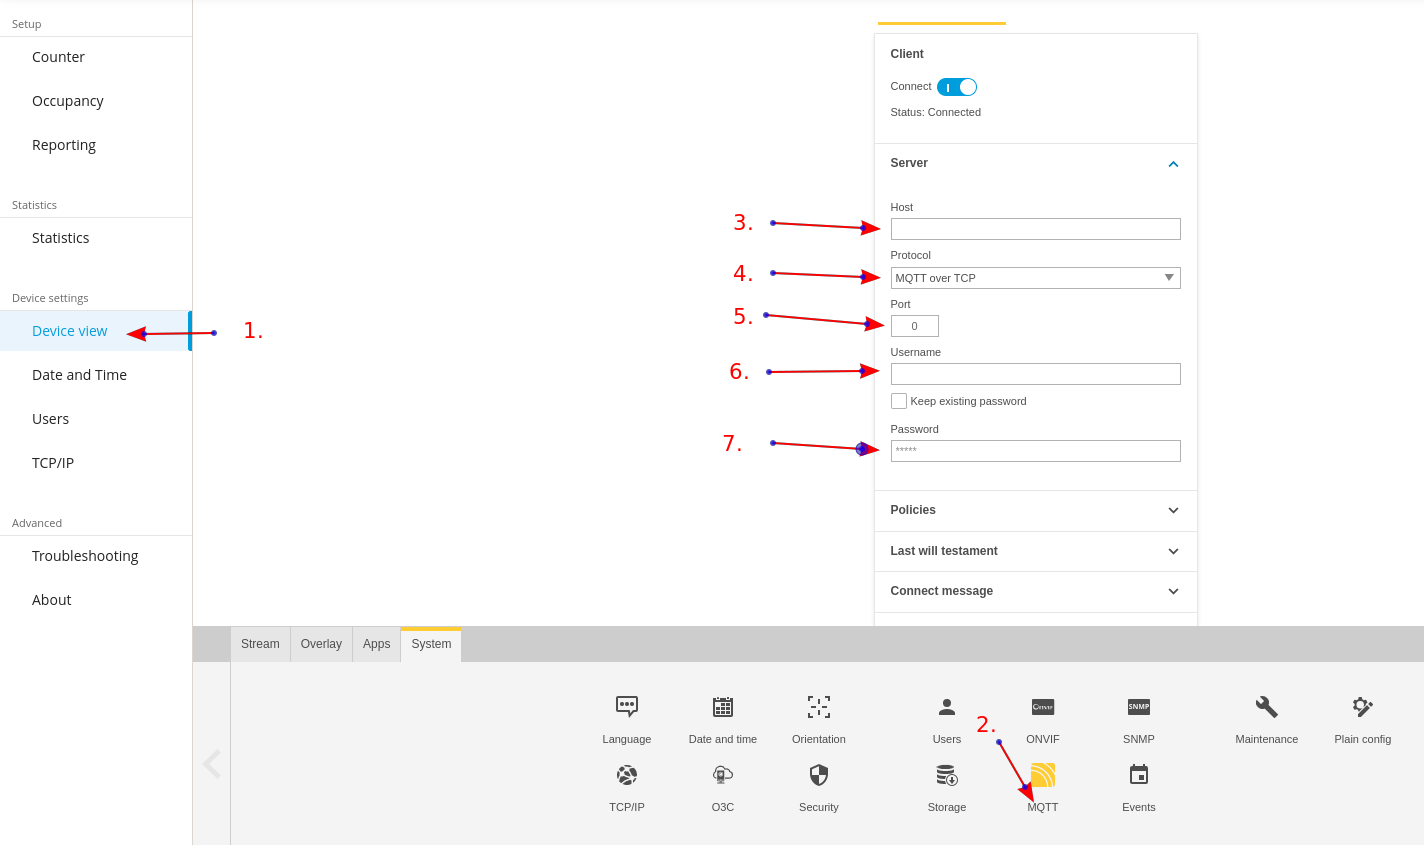Select the System tab
This screenshot has width=1424, height=845.
point(431,644)
